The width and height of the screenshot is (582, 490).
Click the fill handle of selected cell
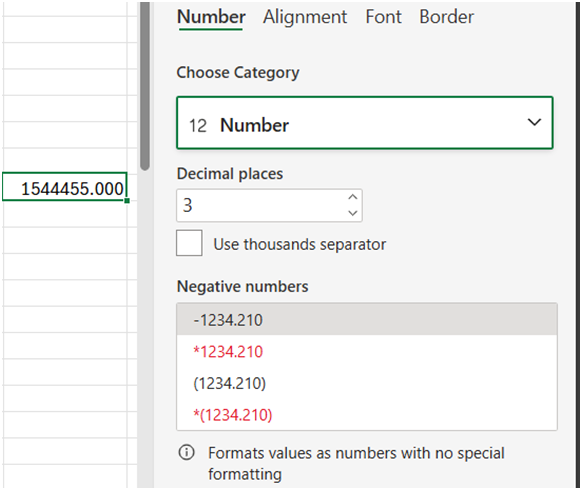pos(127,200)
